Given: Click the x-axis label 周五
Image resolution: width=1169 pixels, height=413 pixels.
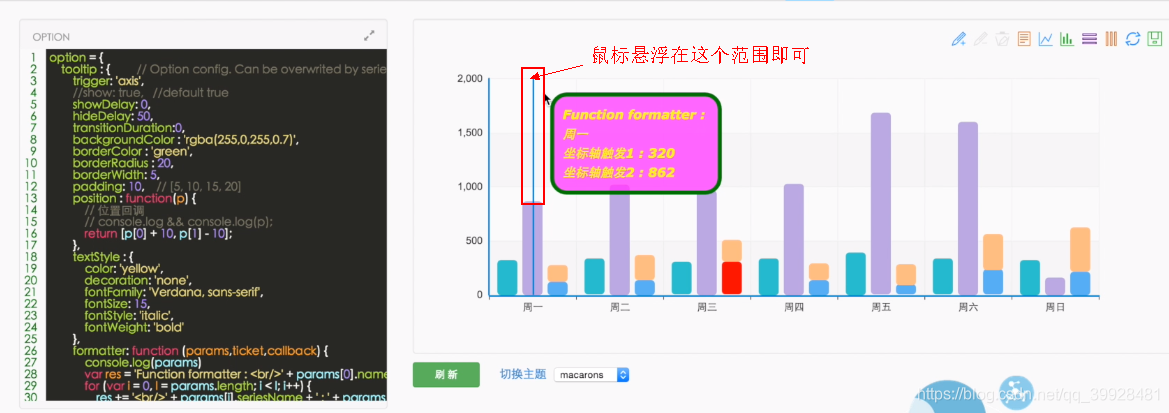Looking at the screenshot, I should 881,306.
